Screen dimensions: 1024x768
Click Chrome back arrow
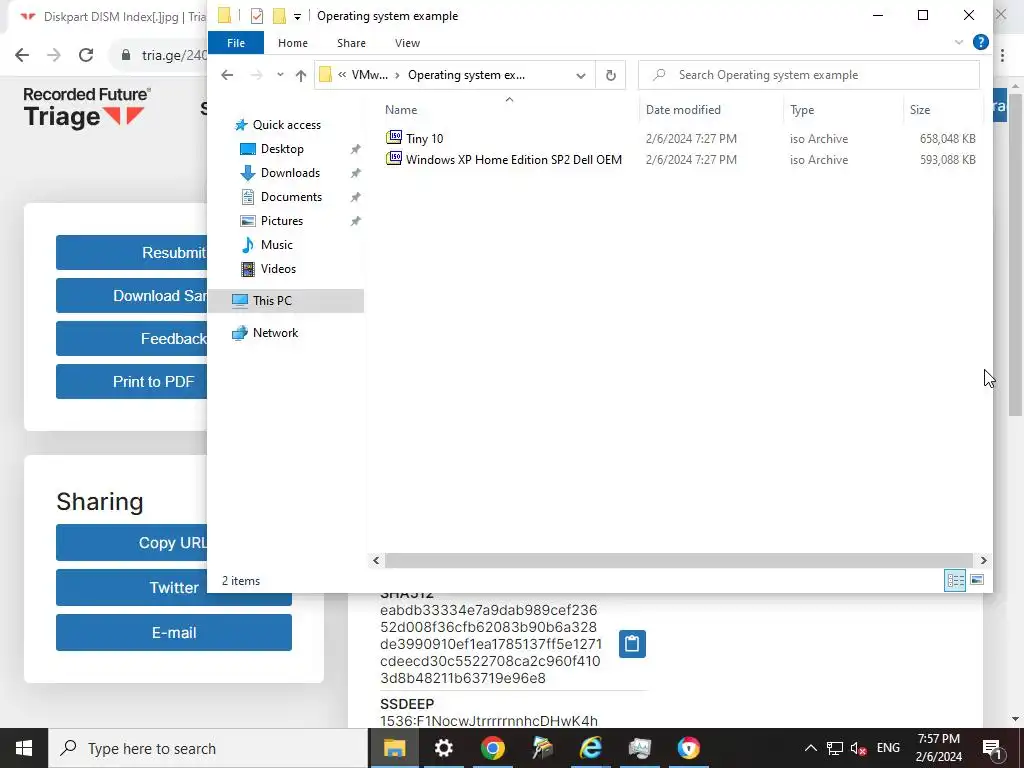22,55
